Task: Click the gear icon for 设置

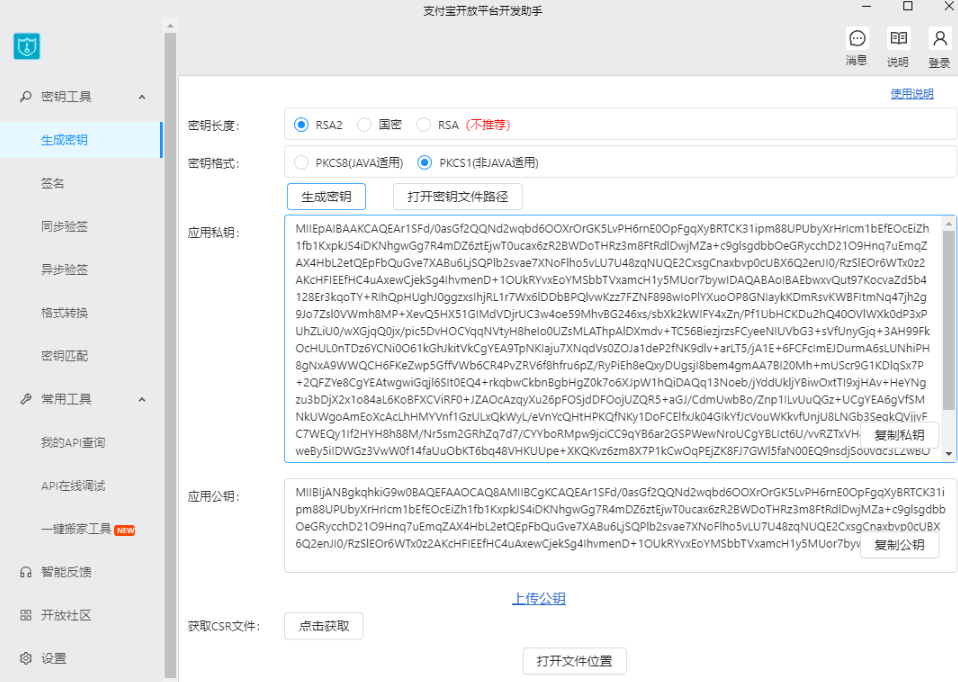Action: 26,658
